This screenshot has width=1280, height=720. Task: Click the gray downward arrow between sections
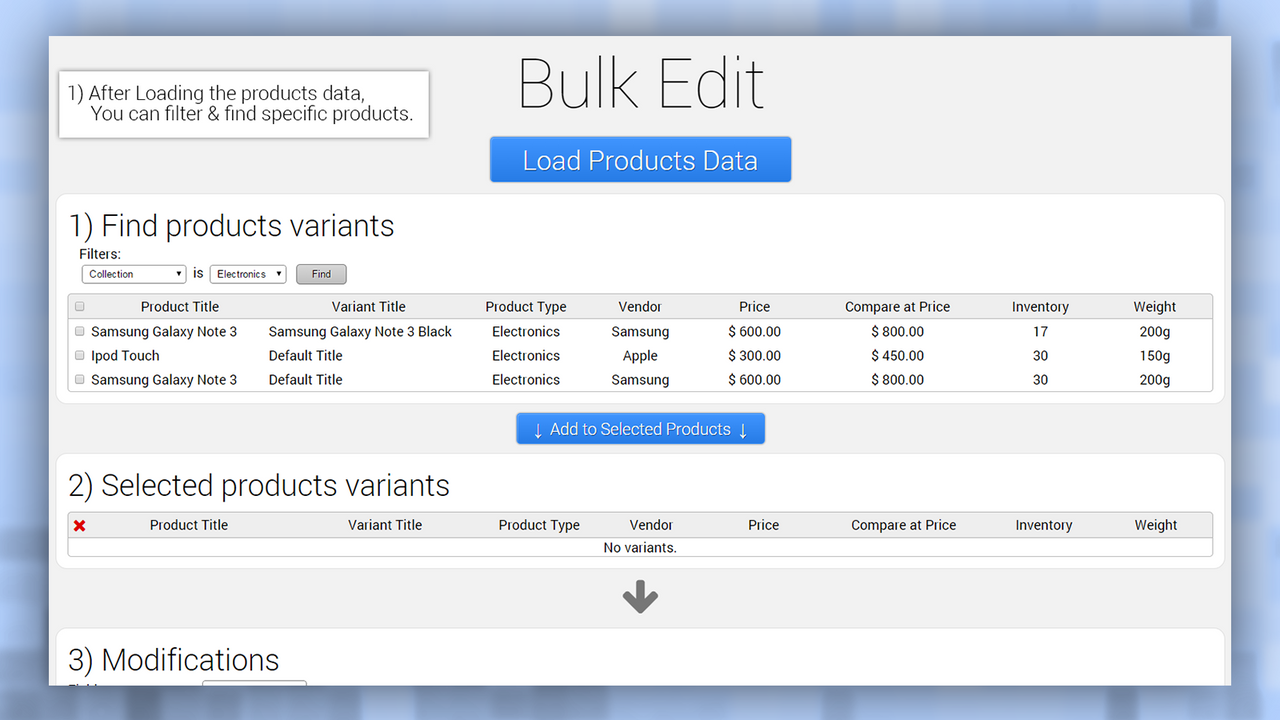640,596
